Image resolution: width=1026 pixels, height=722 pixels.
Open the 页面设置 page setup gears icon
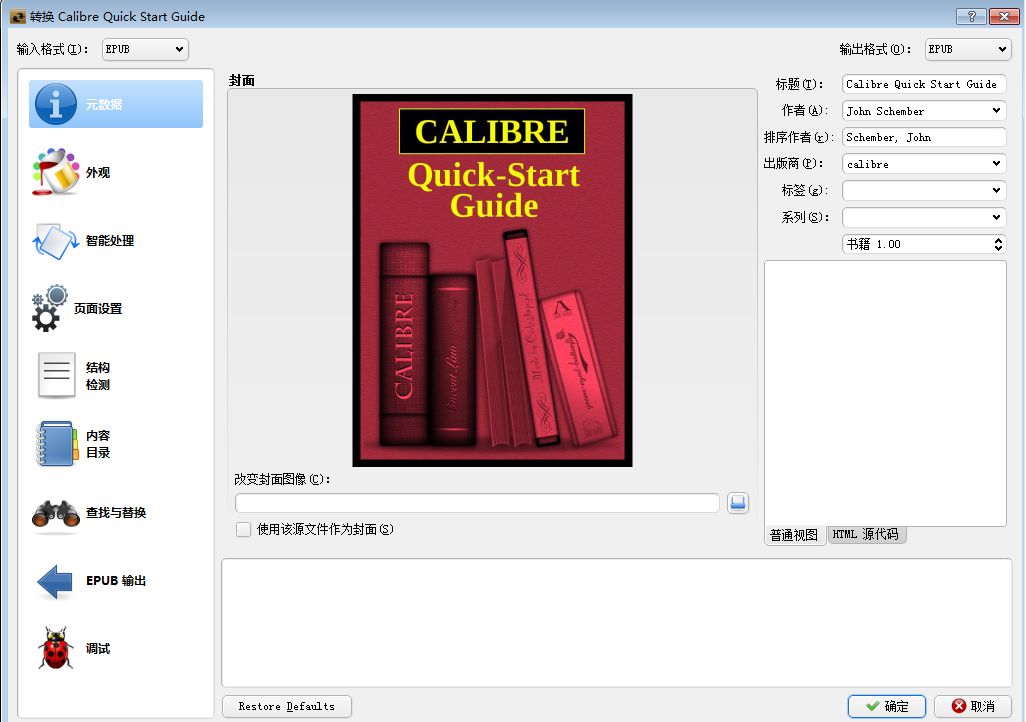(x=50, y=308)
